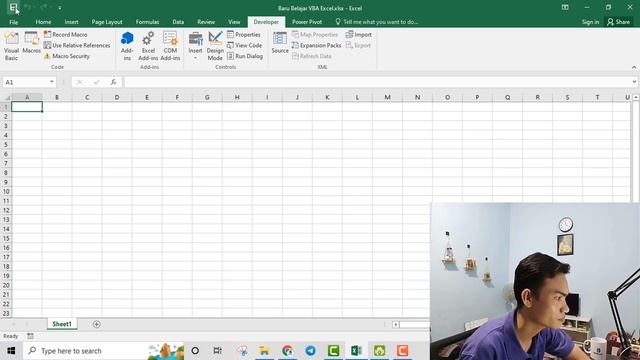Open the XML Source pane
The image size is (640, 360).
(x=280, y=43)
